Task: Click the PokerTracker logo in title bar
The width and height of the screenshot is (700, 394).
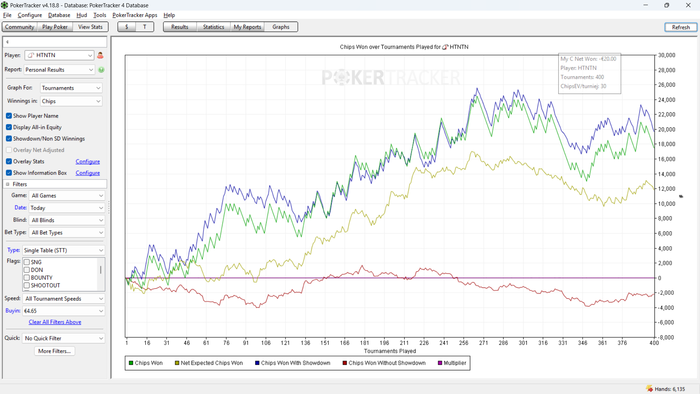Action: coord(4,5)
